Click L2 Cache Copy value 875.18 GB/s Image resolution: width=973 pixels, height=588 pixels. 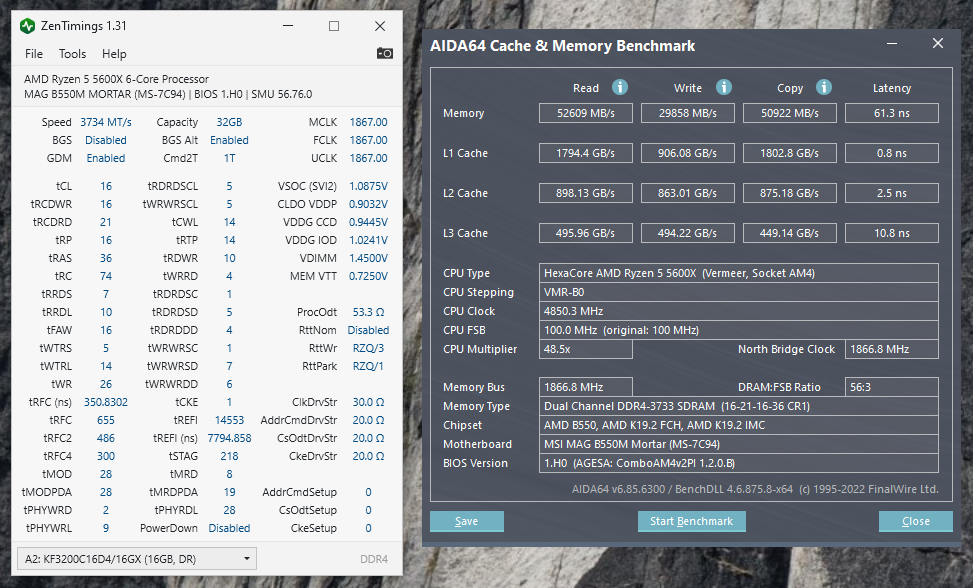pyautogui.click(x=789, y=193)
